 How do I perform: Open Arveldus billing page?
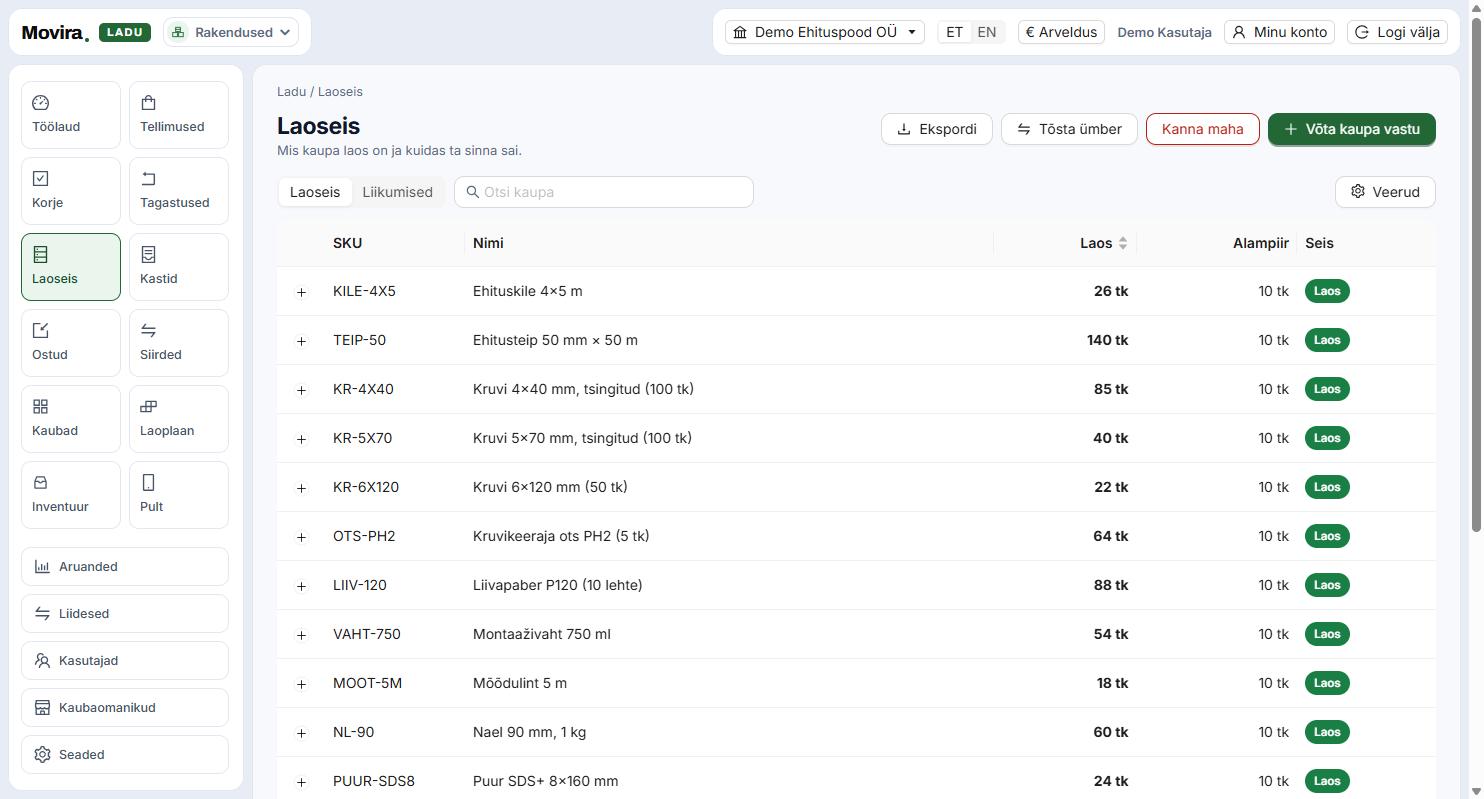pyautogui.click(x=1061, y=32)
